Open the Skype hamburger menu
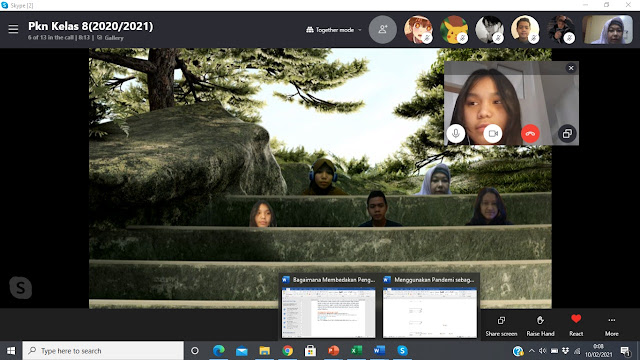This screenshot has height=360, width=640. [13, 29]
